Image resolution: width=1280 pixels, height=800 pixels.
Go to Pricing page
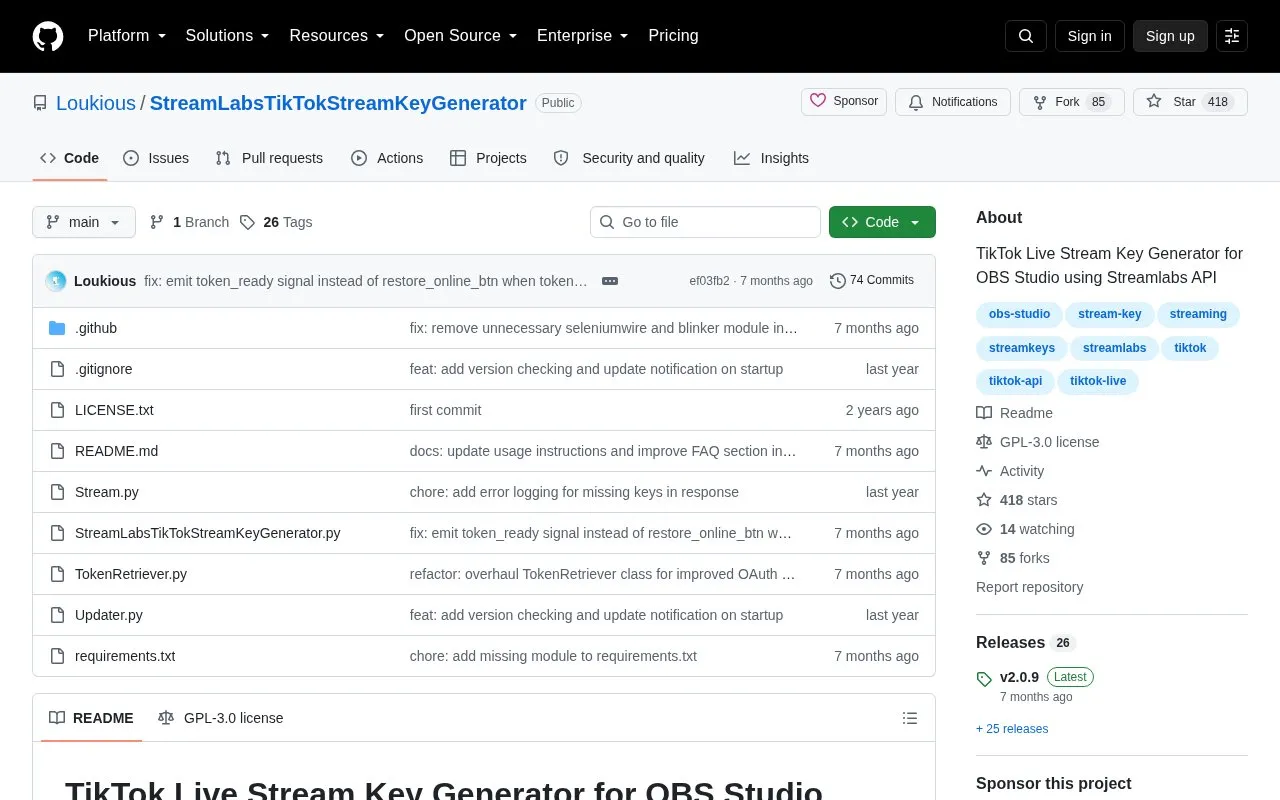pyautogui.click(x=673, y=36)
